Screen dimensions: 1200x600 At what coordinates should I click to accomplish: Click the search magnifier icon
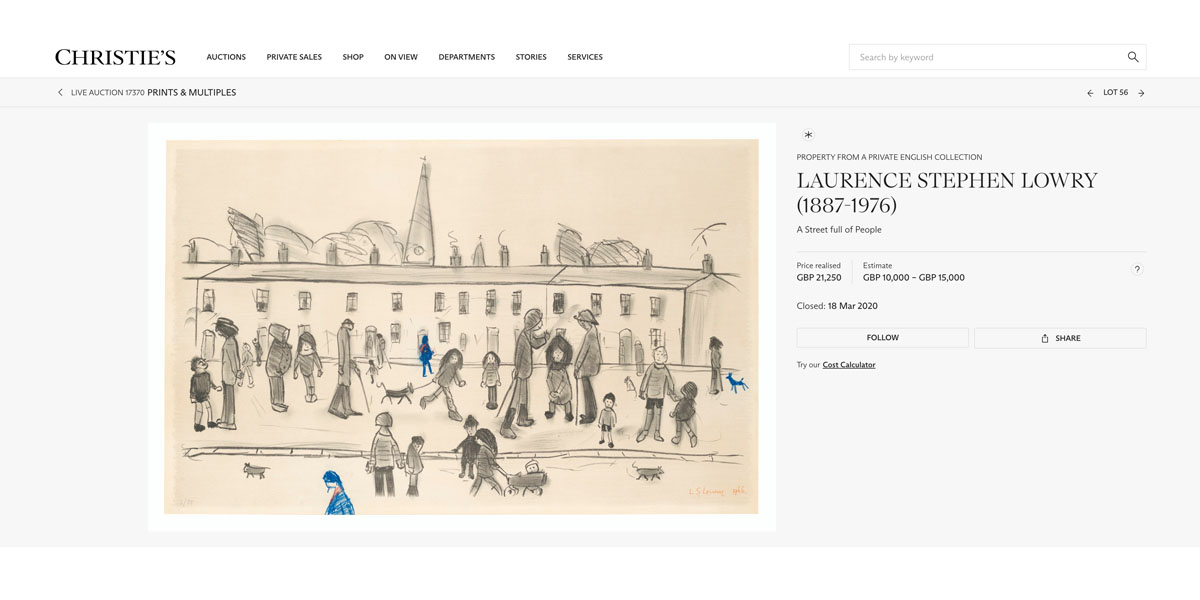click(x=1133, y=57)
